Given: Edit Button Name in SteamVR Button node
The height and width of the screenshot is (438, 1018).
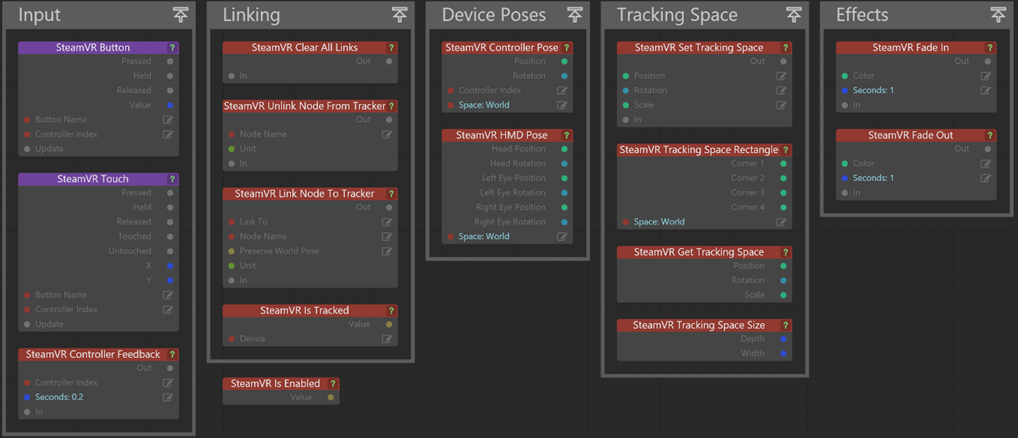Looking at the screenshot, I should 168,120.
